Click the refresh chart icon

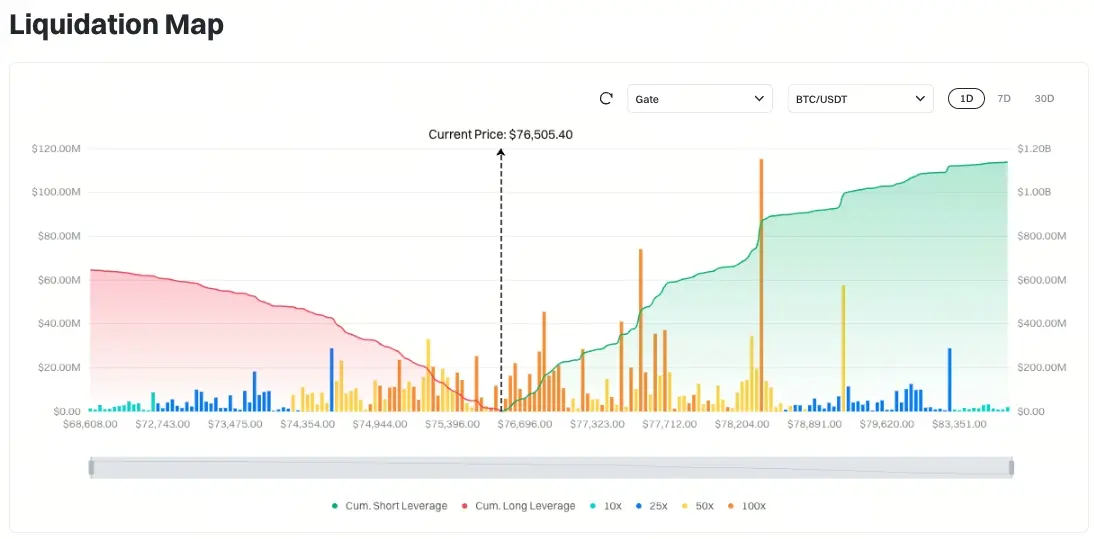606,98
